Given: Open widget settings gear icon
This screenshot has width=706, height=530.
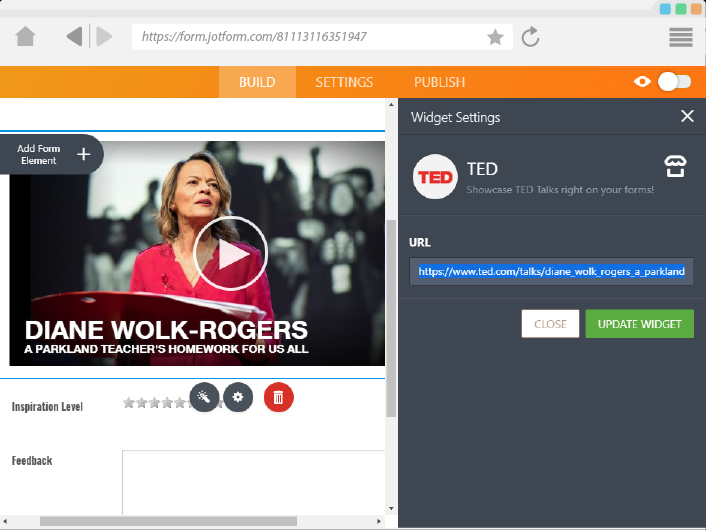Looking at the screenshot, I should pyautogui.click(x=238, y=397).
